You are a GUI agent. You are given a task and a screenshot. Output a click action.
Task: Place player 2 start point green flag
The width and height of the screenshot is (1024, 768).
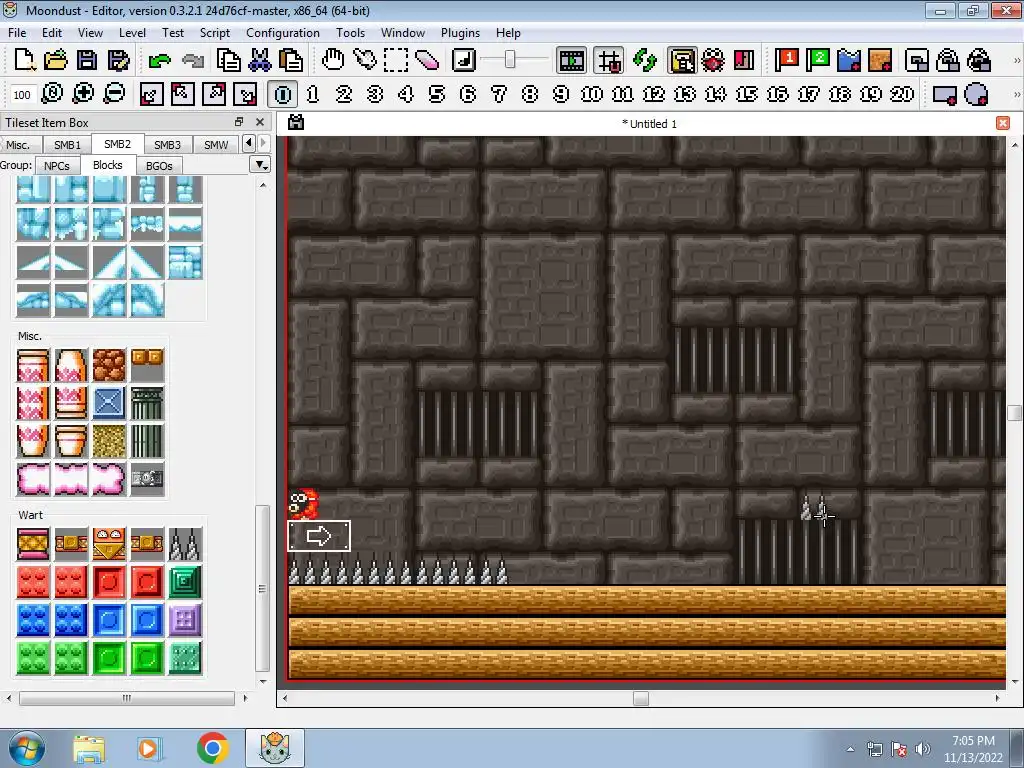[818, 60]
